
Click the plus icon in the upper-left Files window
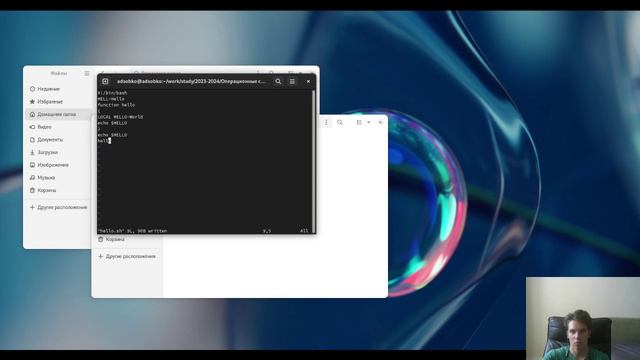(32, 207)
